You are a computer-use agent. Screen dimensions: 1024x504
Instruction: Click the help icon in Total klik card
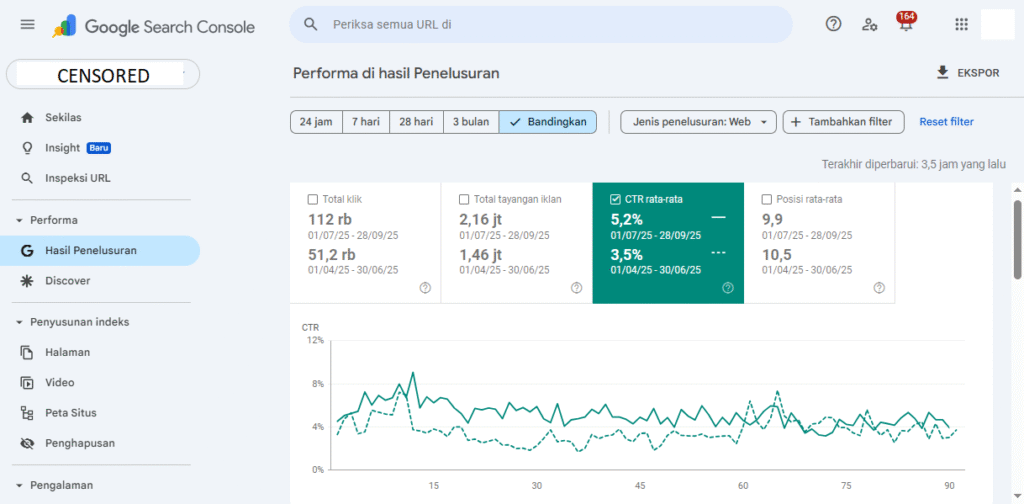click(425, 288)
